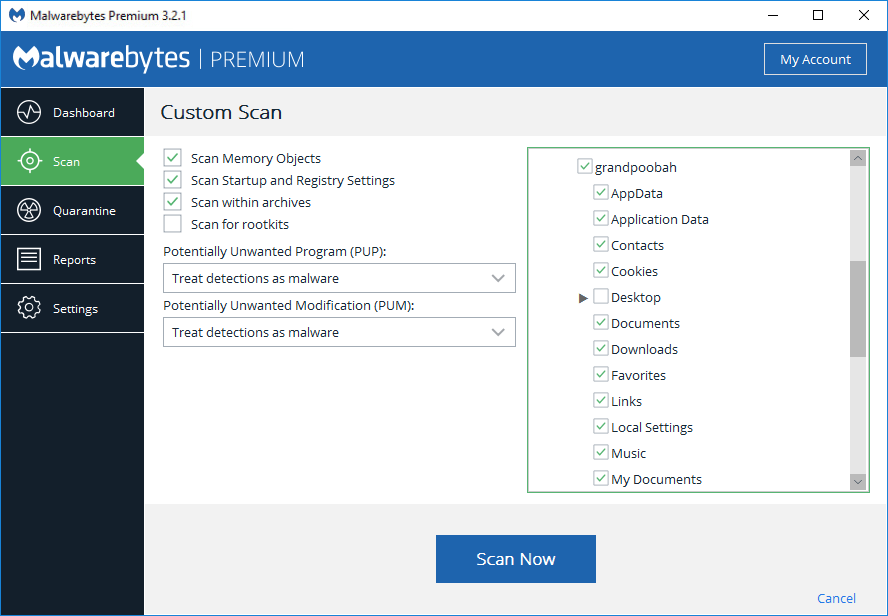Screen dimensions: 888x616
Task: Select the Favorites folder name
Action: click(x=638, y=376)
